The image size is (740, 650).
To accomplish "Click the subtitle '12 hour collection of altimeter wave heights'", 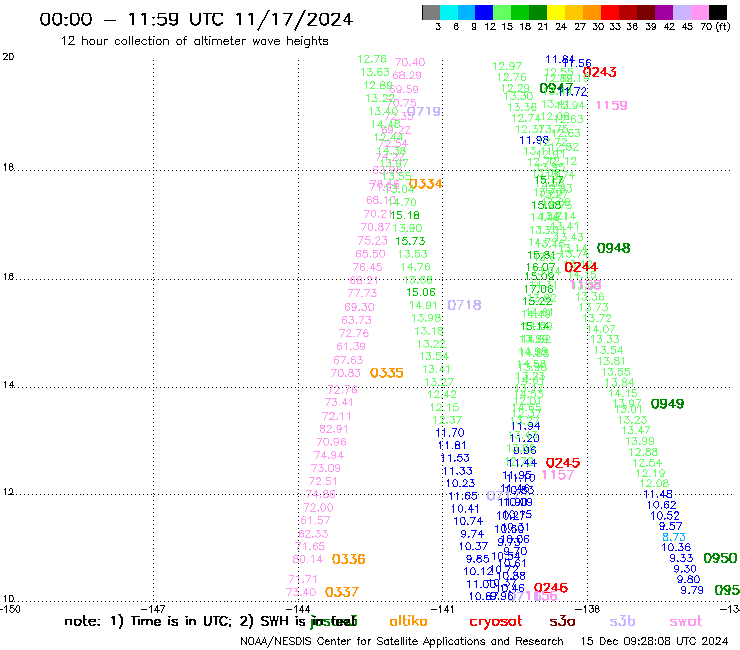I will (194, 41).
